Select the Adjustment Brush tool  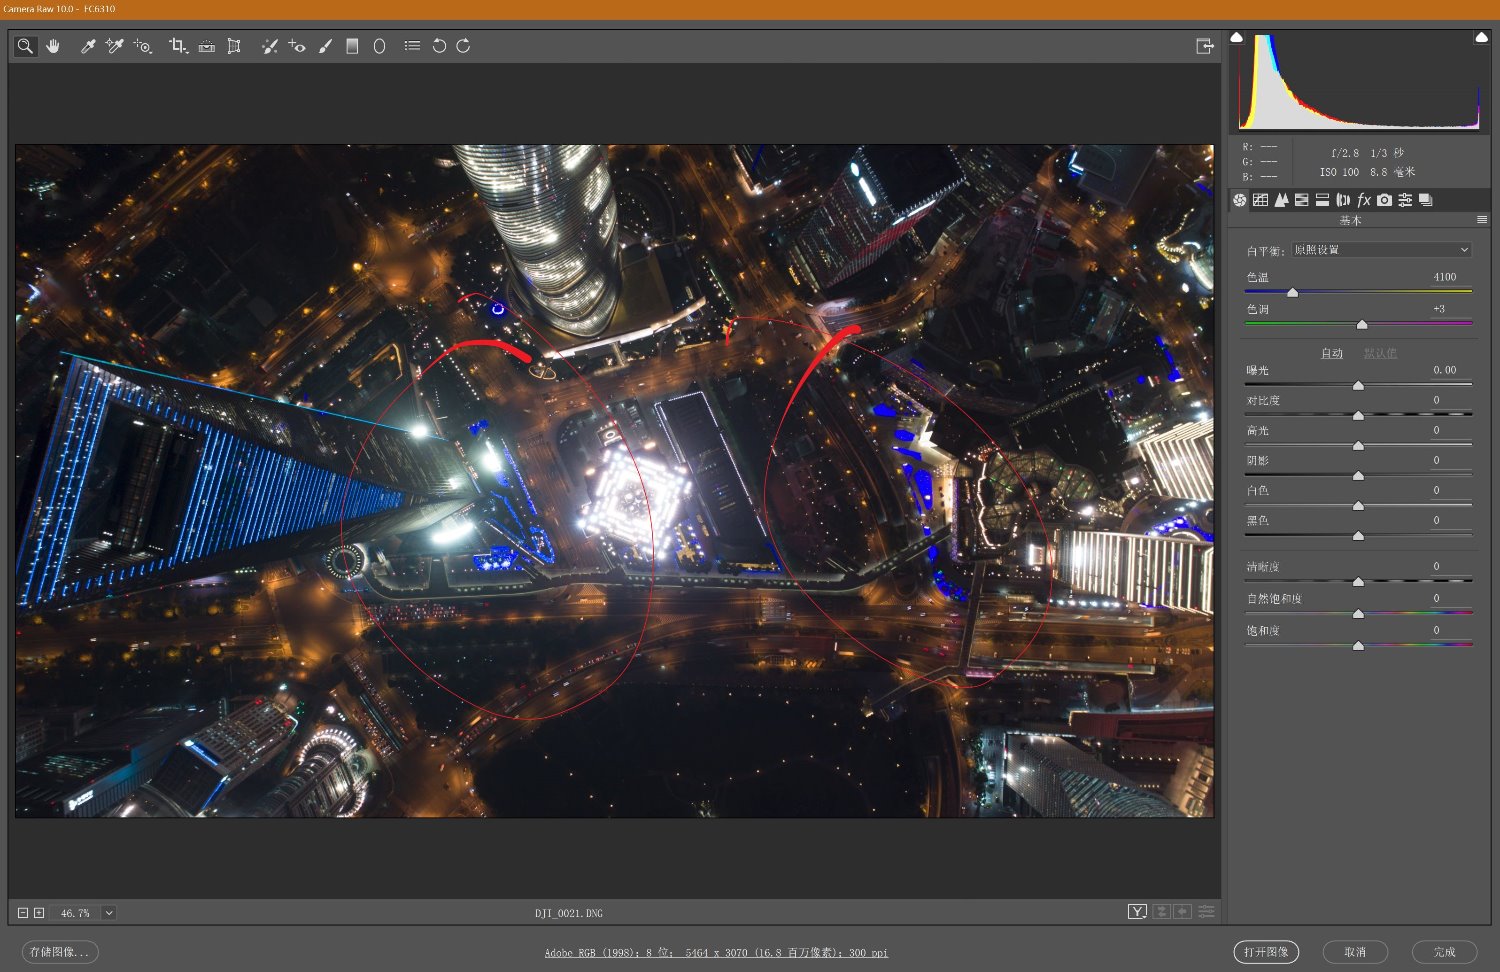coord(325,46)
